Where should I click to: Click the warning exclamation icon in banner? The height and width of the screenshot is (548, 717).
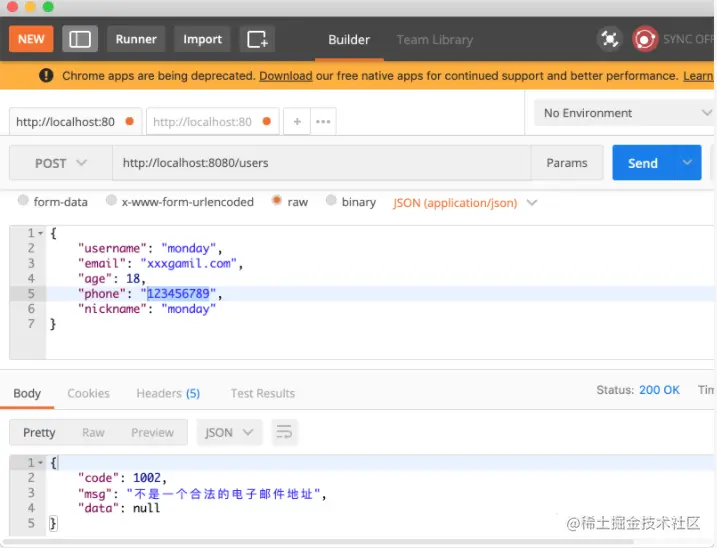pyautogui.click(x=46, y=75)
